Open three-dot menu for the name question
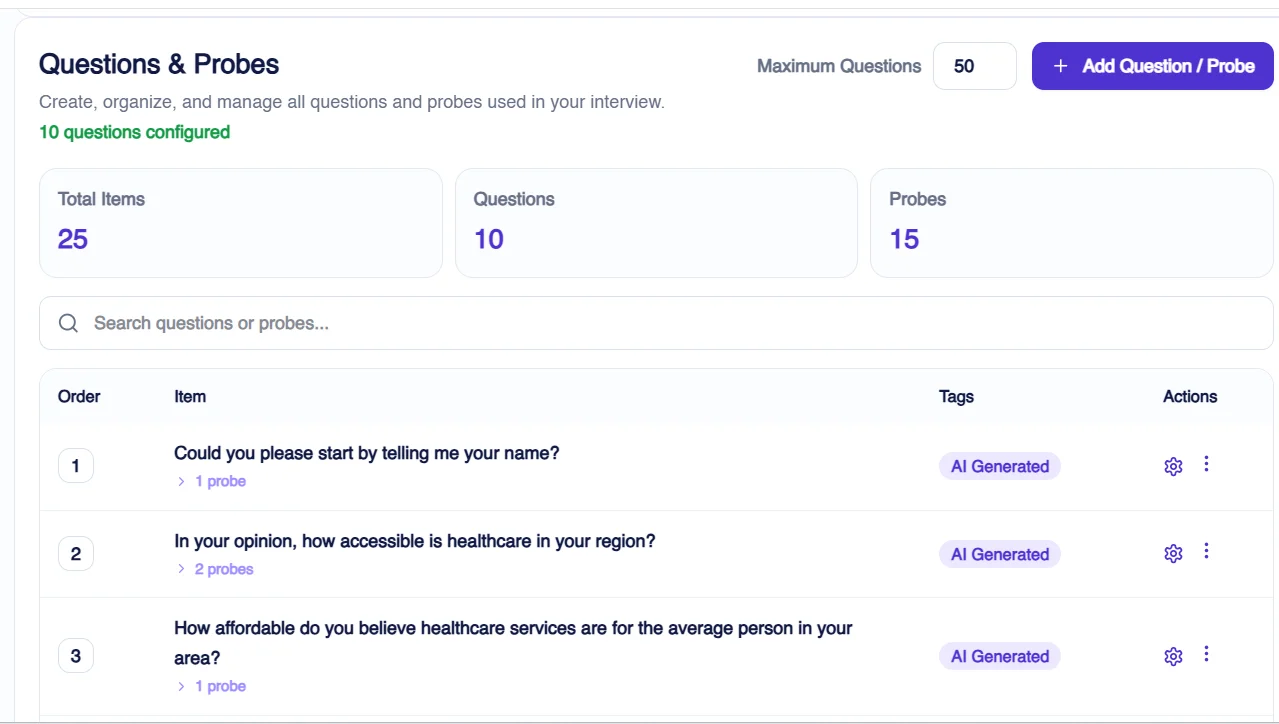The image size is (1279, 724). [x=1206, y=464]
